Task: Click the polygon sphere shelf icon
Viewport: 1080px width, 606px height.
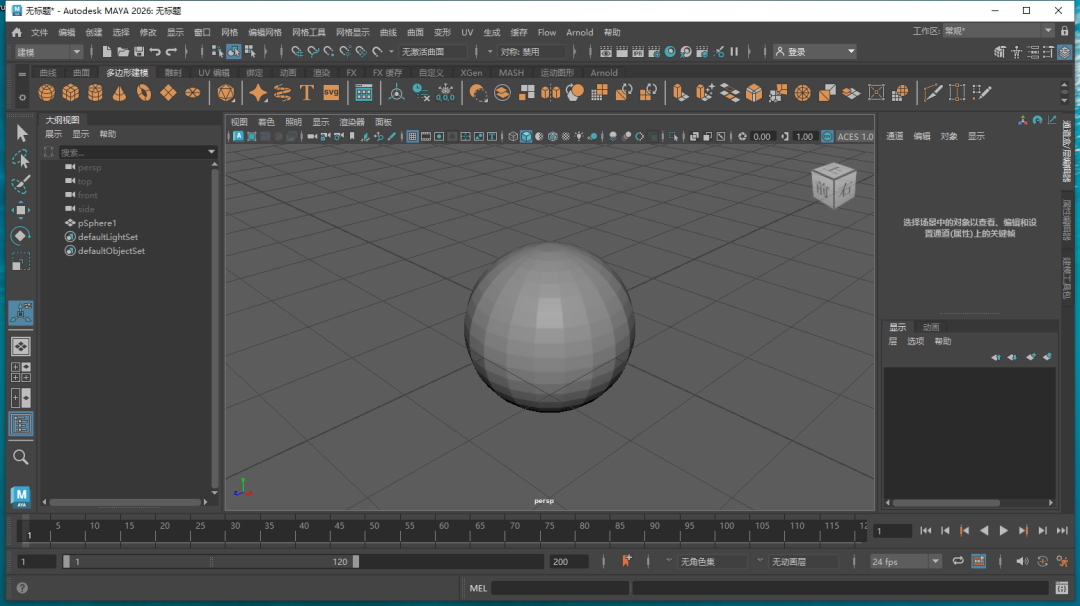Action: point(46,93)
